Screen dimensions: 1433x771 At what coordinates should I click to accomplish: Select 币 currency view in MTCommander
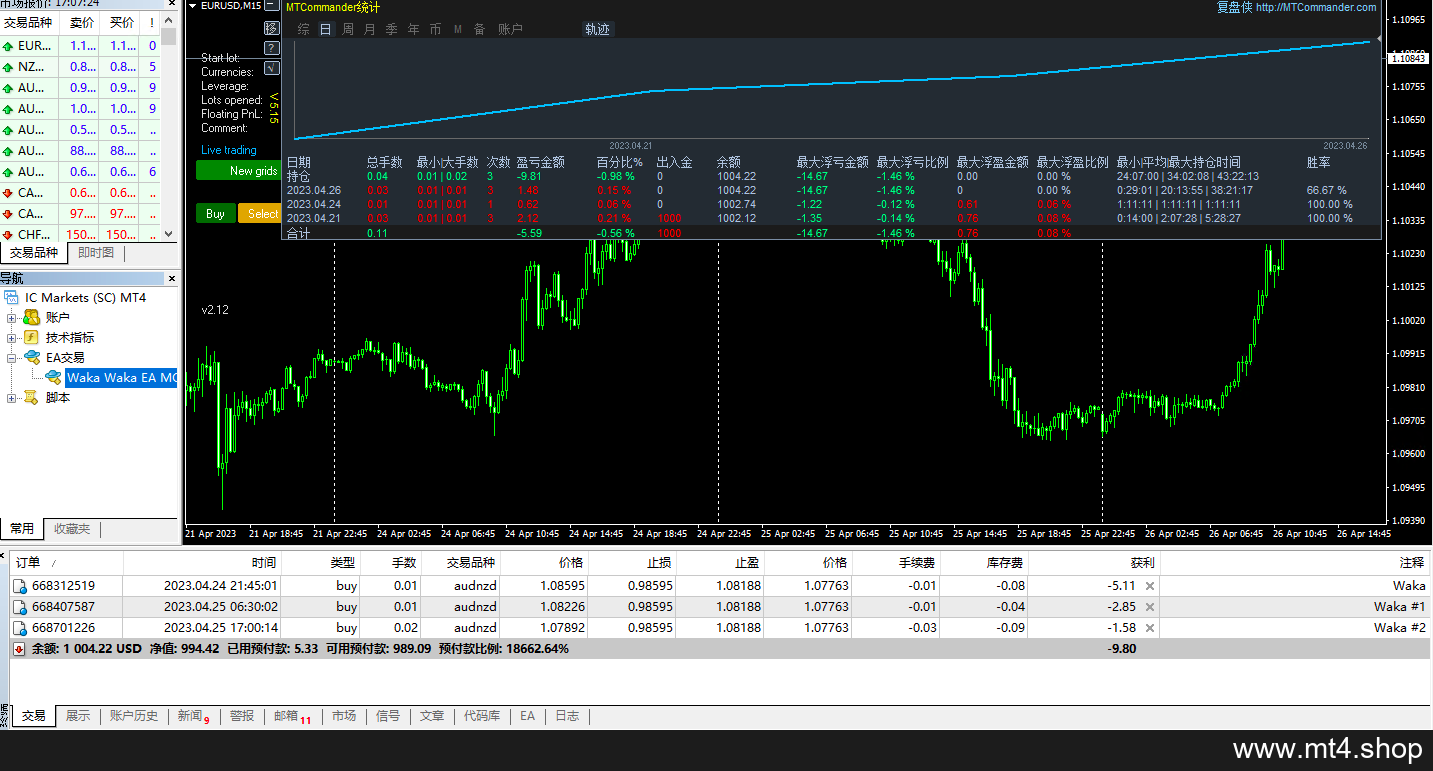click(435, 29)
